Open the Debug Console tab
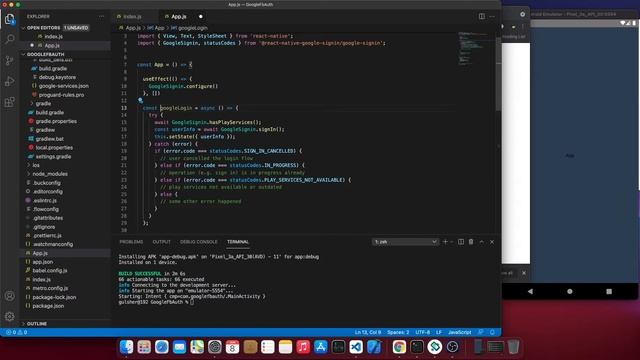 pyautogui.click(x=199, y=242)
